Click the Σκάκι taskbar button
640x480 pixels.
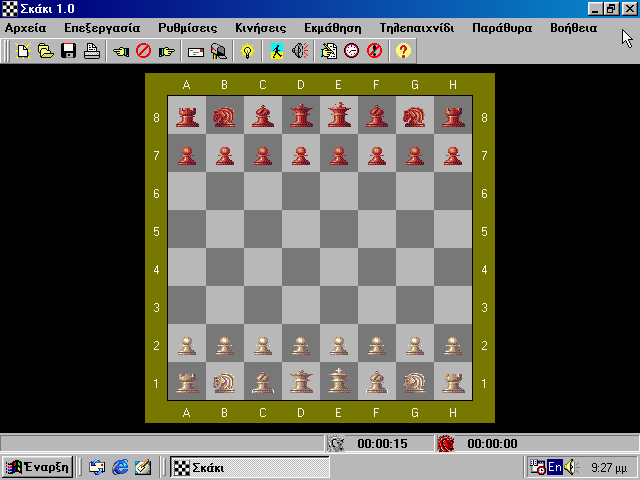250,467
